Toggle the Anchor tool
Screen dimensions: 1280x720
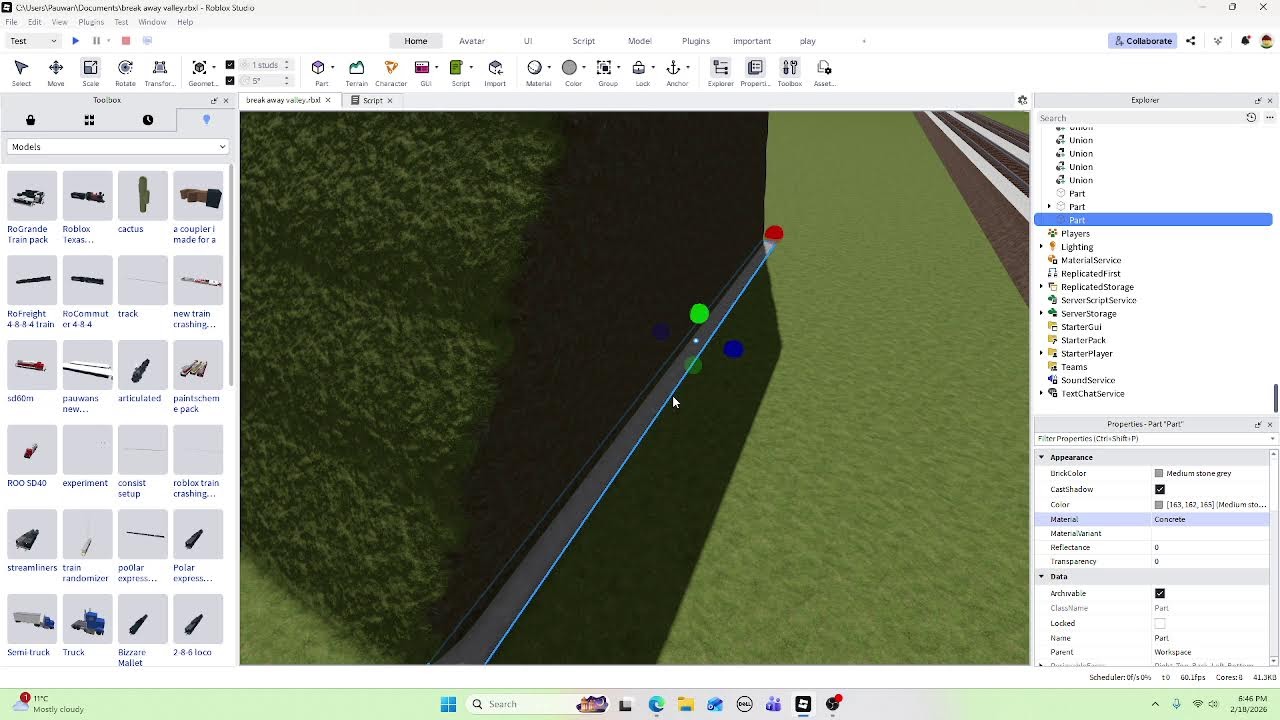677,72
